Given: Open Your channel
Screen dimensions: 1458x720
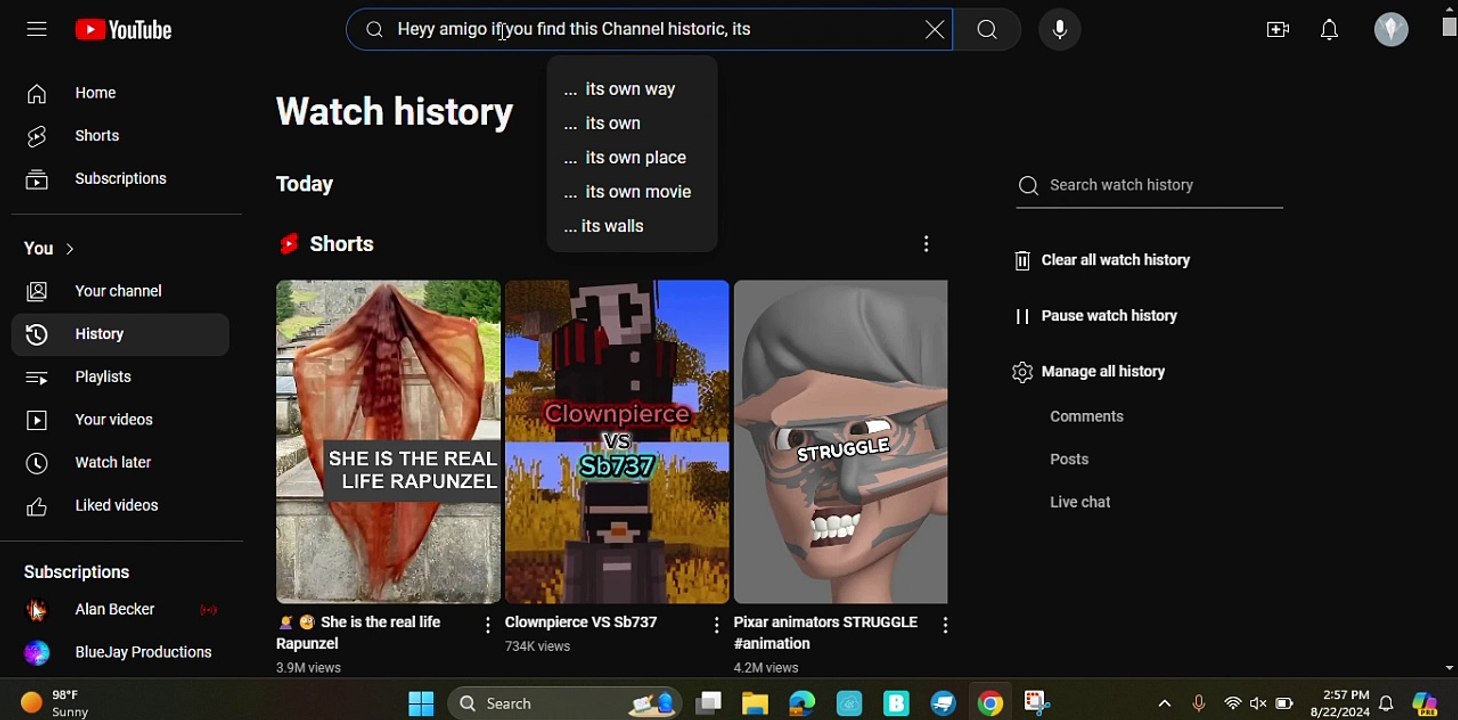Looking at the screenshot, I should coord(120,291).
